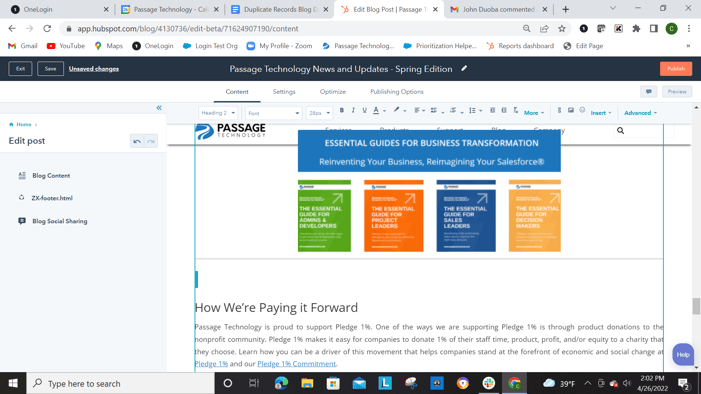Bookmark this page with star icon
Viewport: 701px width, 394px height.
point(562,29)
